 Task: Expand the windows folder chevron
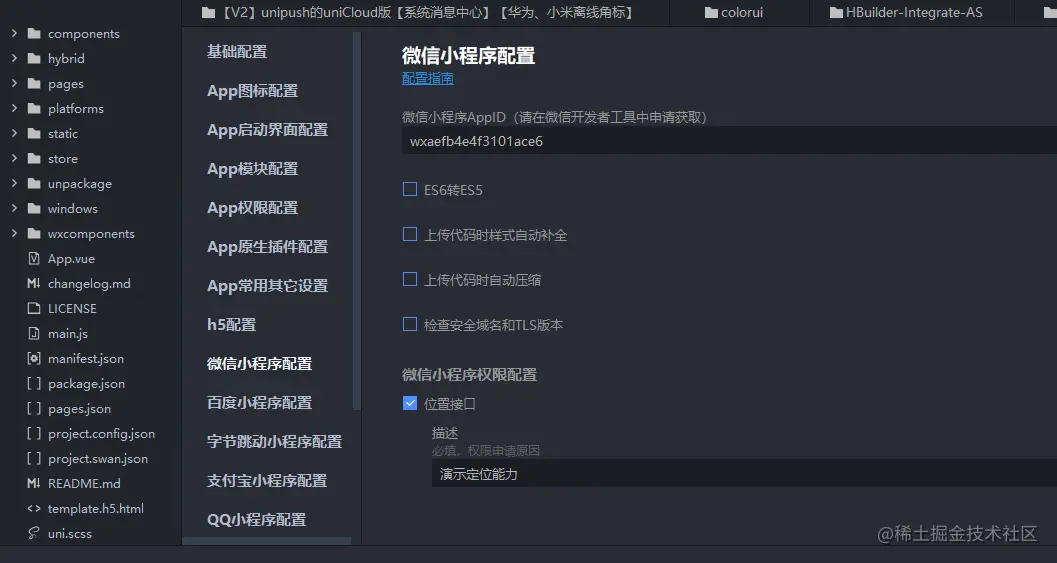click(x=14, y=208)
